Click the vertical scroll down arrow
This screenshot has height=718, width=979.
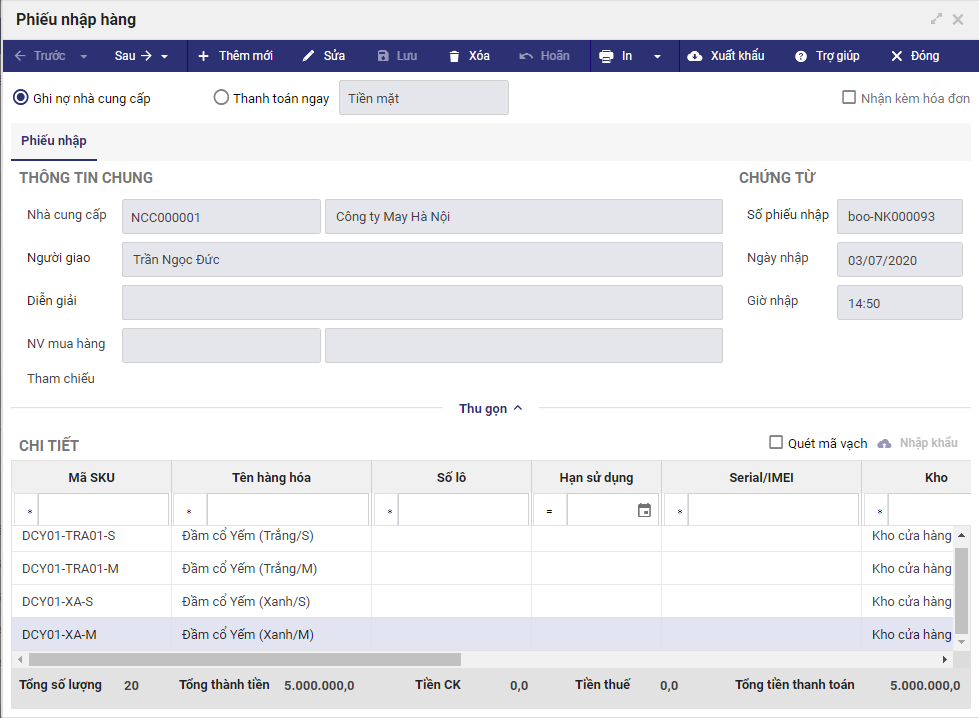(x=962, y=642)
